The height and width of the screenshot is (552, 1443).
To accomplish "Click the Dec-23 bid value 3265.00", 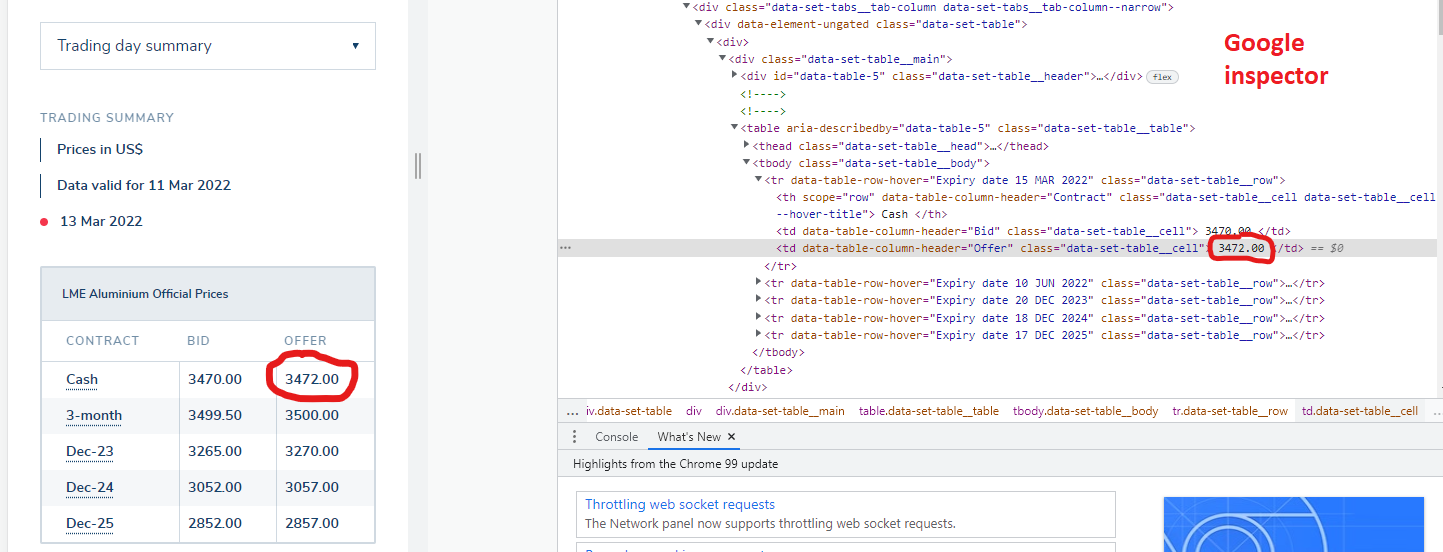I will (214, 452).
